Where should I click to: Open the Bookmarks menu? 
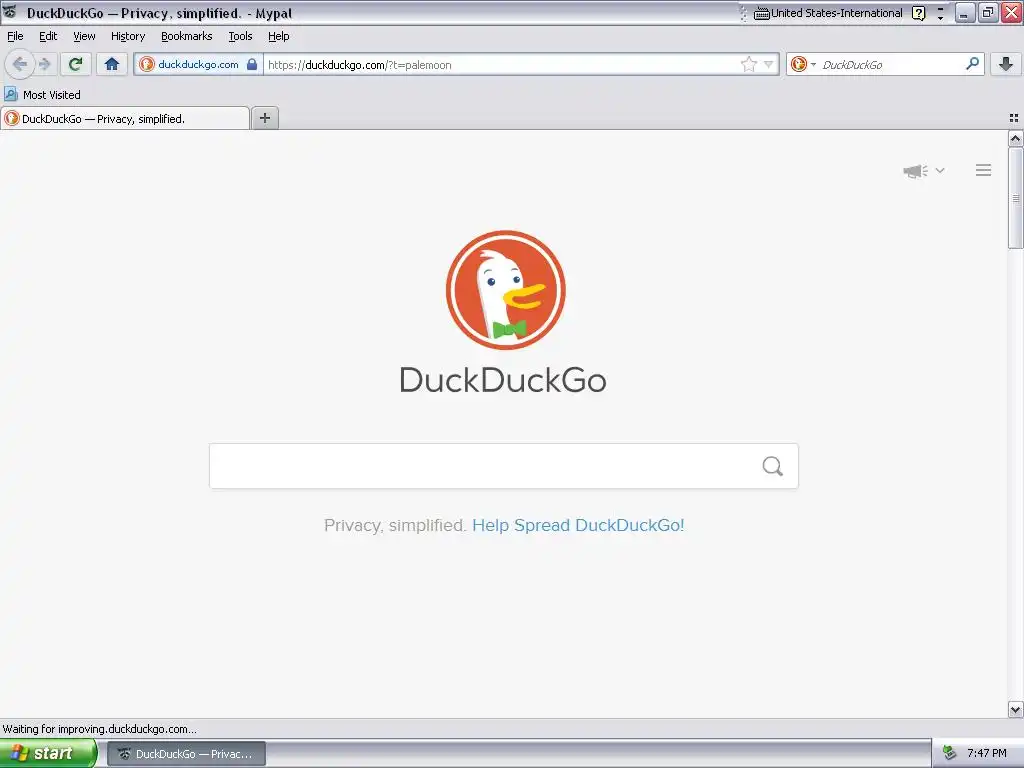click(187, 36)
